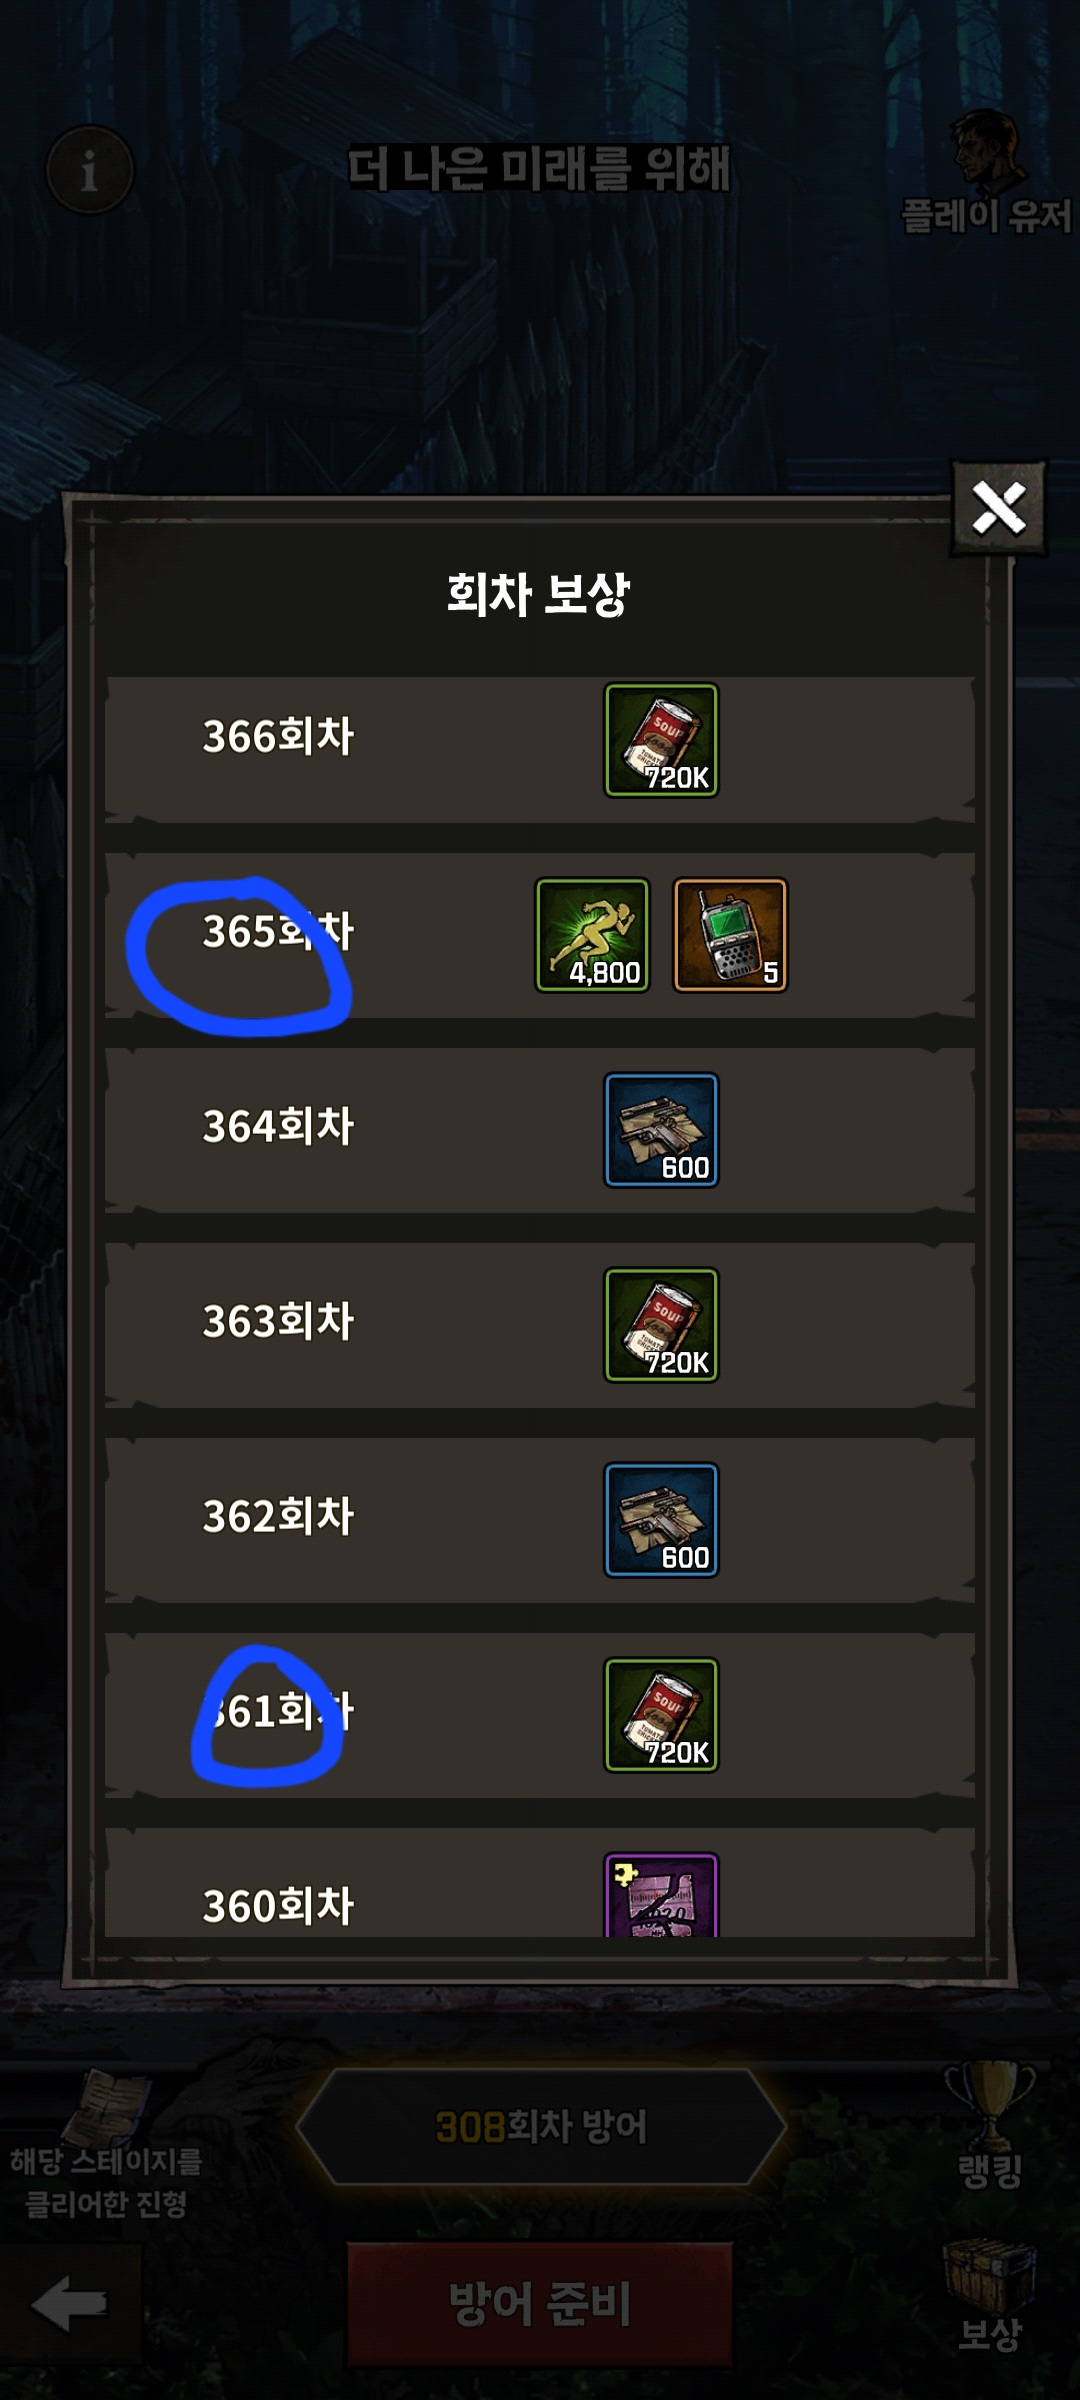Open the 플레이 유저 player portrait
This screenshot has height=2400, width=1080.
tap(987, 172)
